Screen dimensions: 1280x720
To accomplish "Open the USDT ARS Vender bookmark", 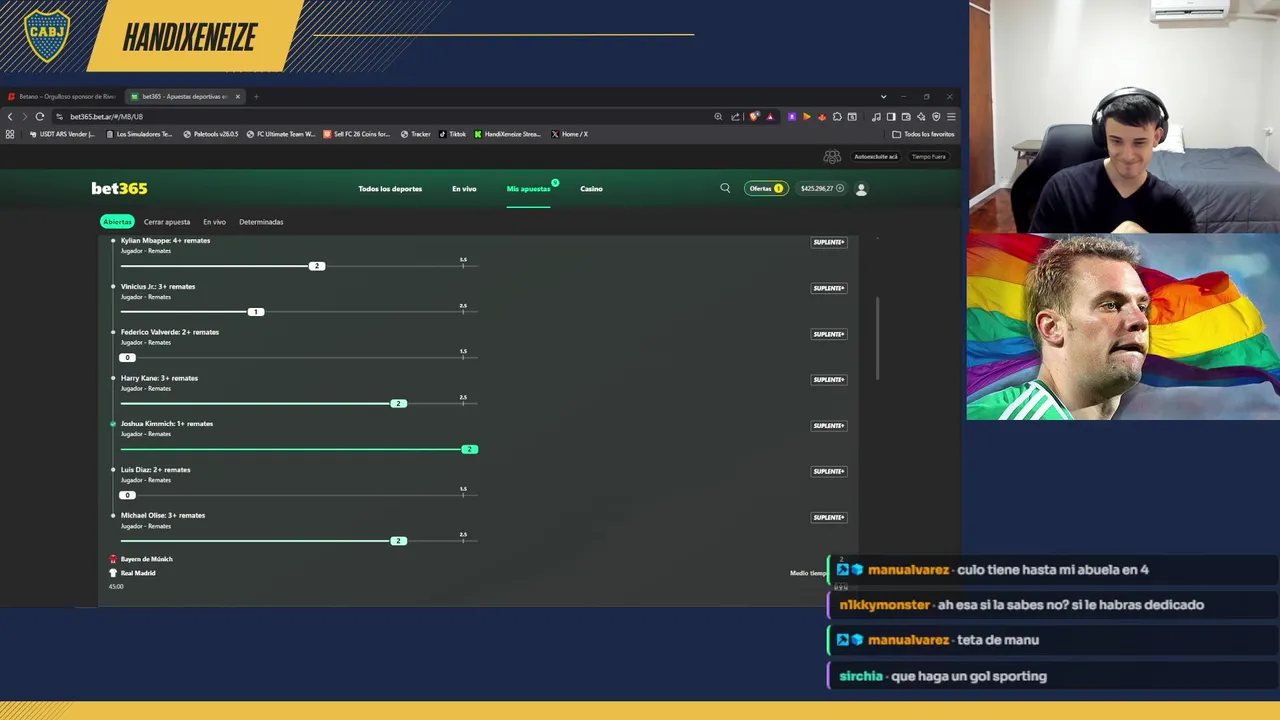I will [x=62, y=134].
